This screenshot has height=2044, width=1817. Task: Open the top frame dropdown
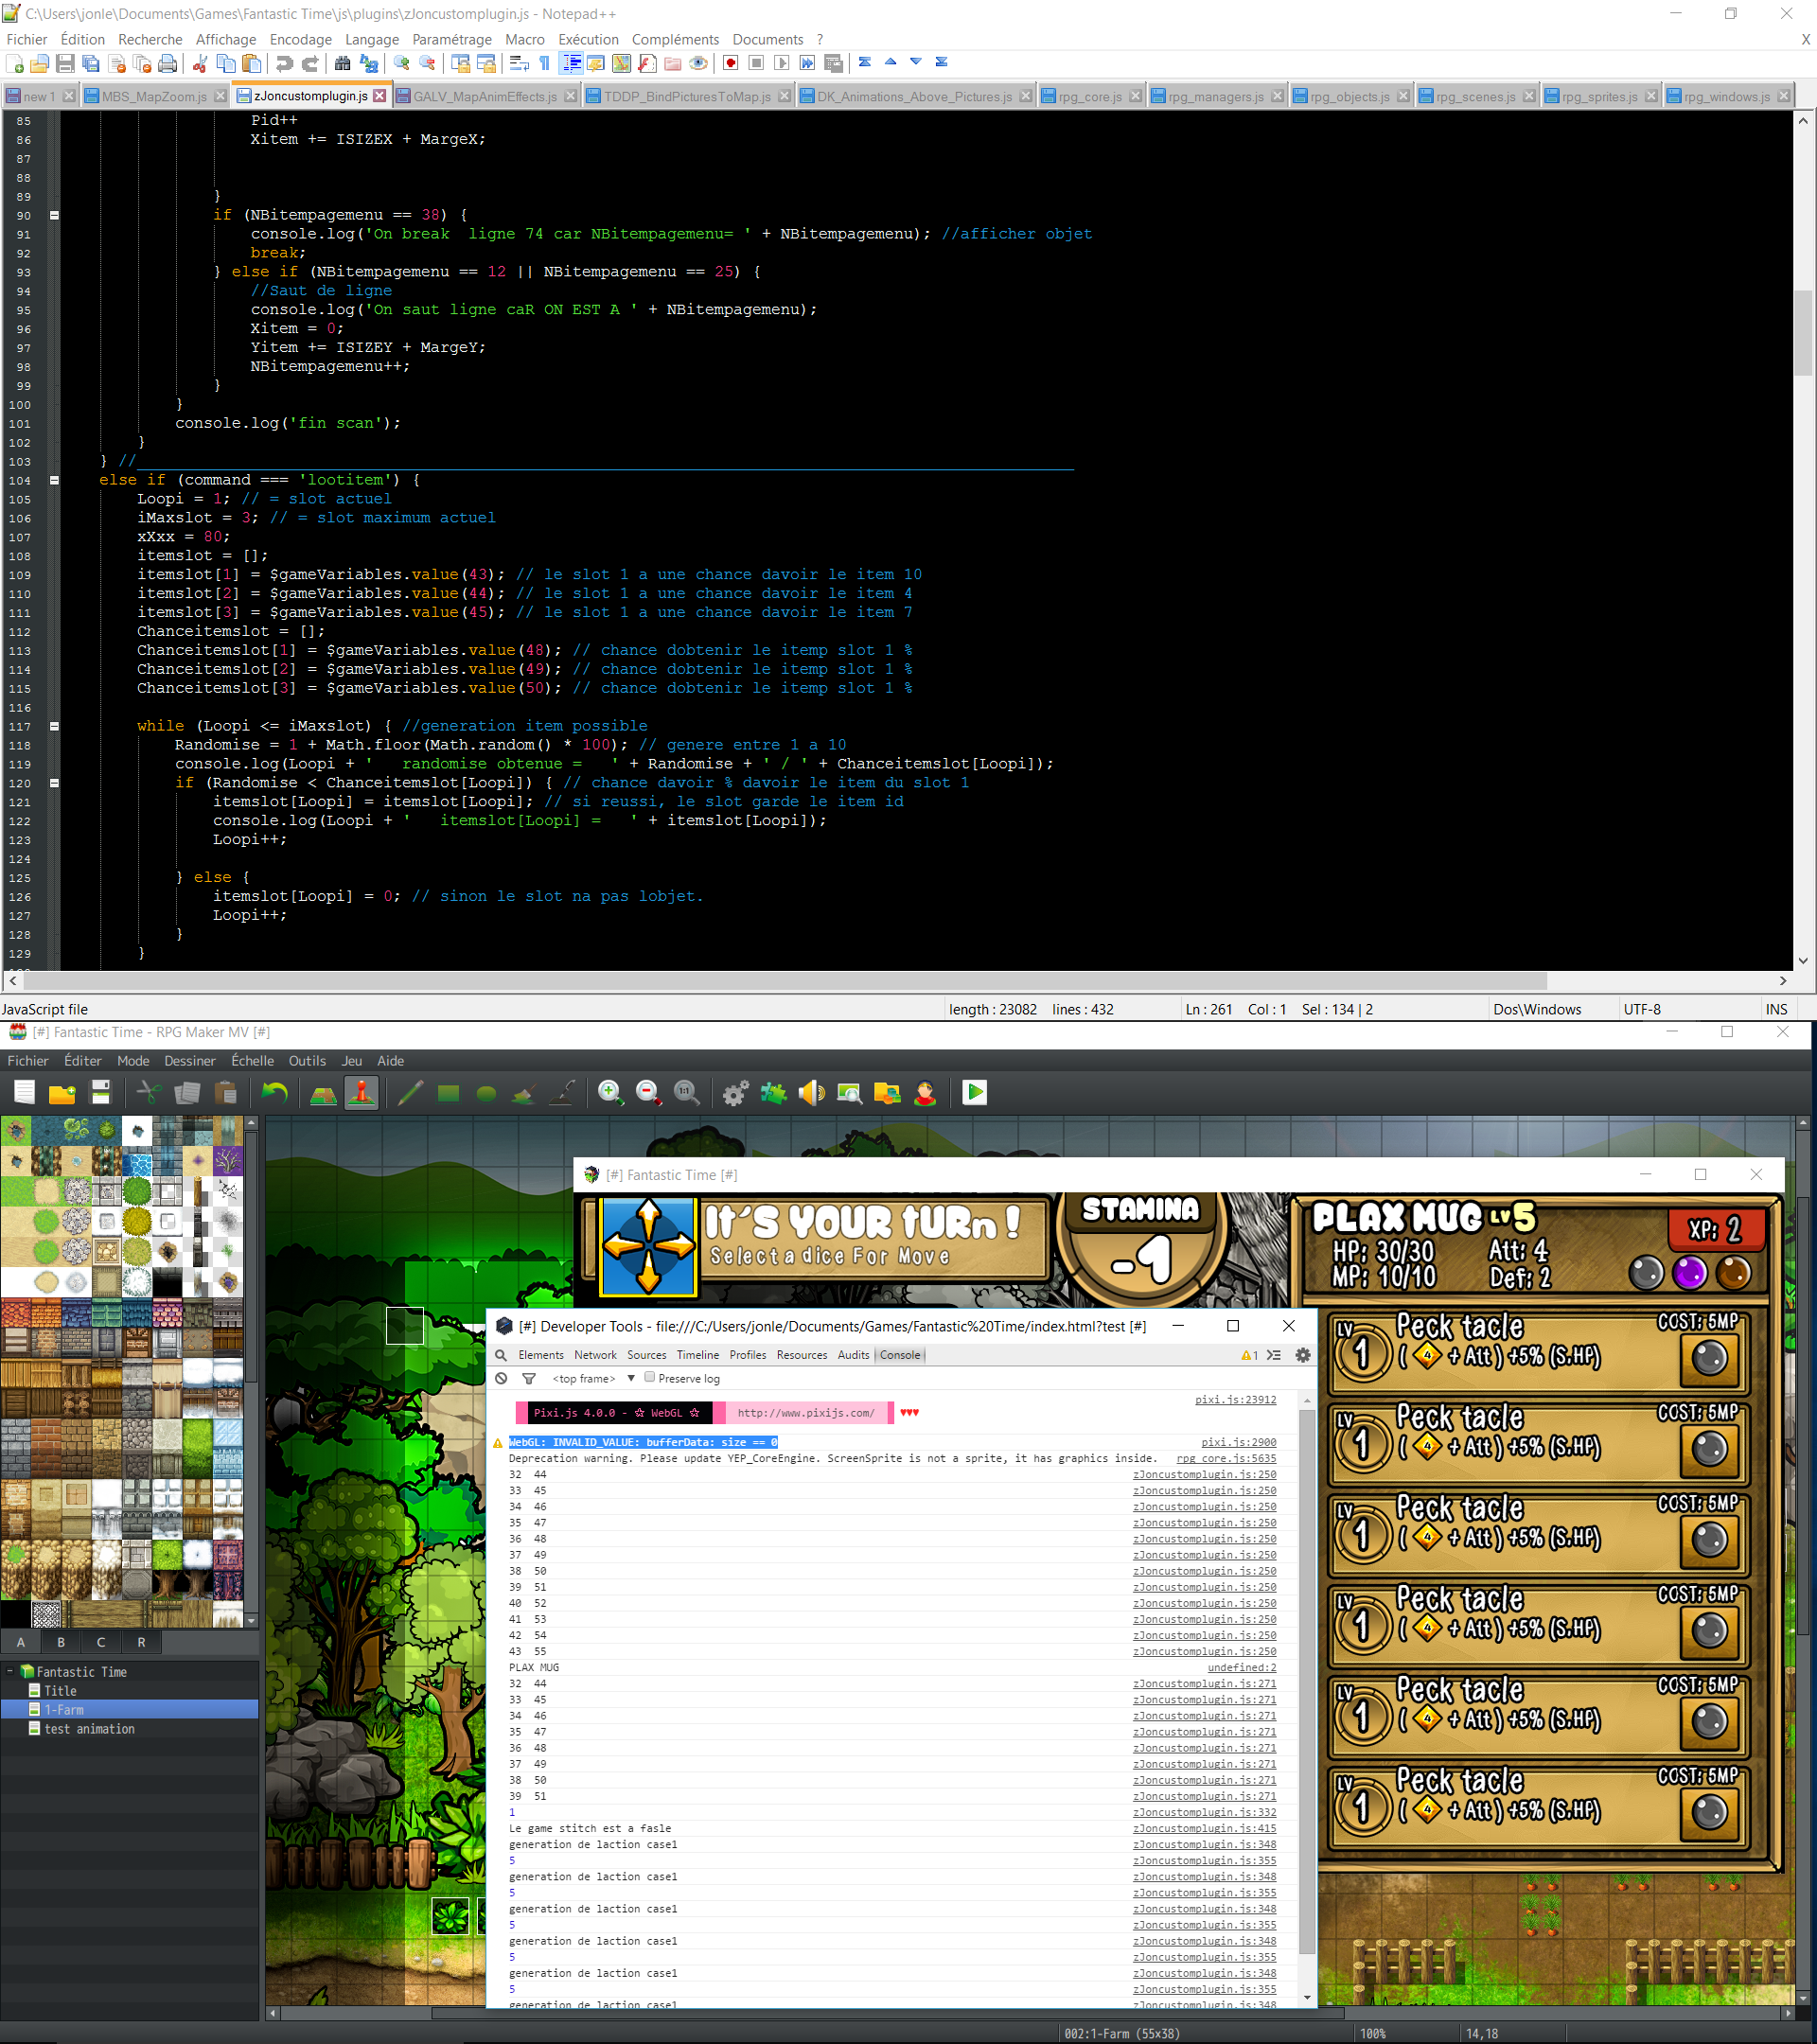[x=595, y=1378]
